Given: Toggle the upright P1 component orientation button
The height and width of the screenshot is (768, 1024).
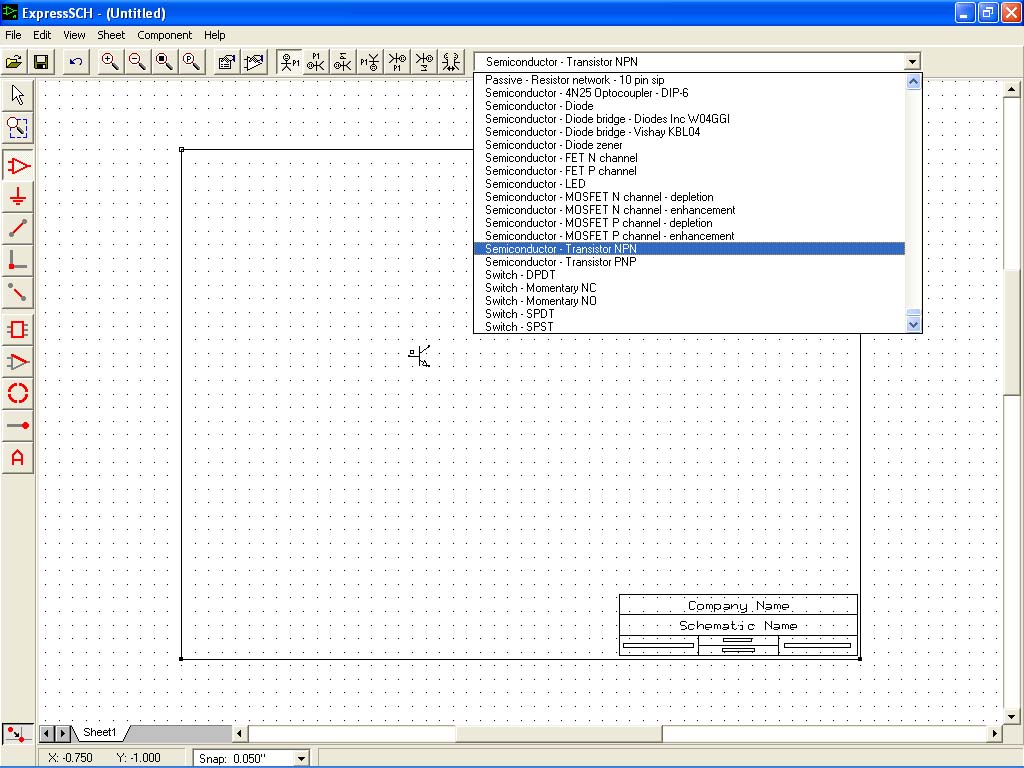Looking at the screenshot, I should (x=289, y=62).
